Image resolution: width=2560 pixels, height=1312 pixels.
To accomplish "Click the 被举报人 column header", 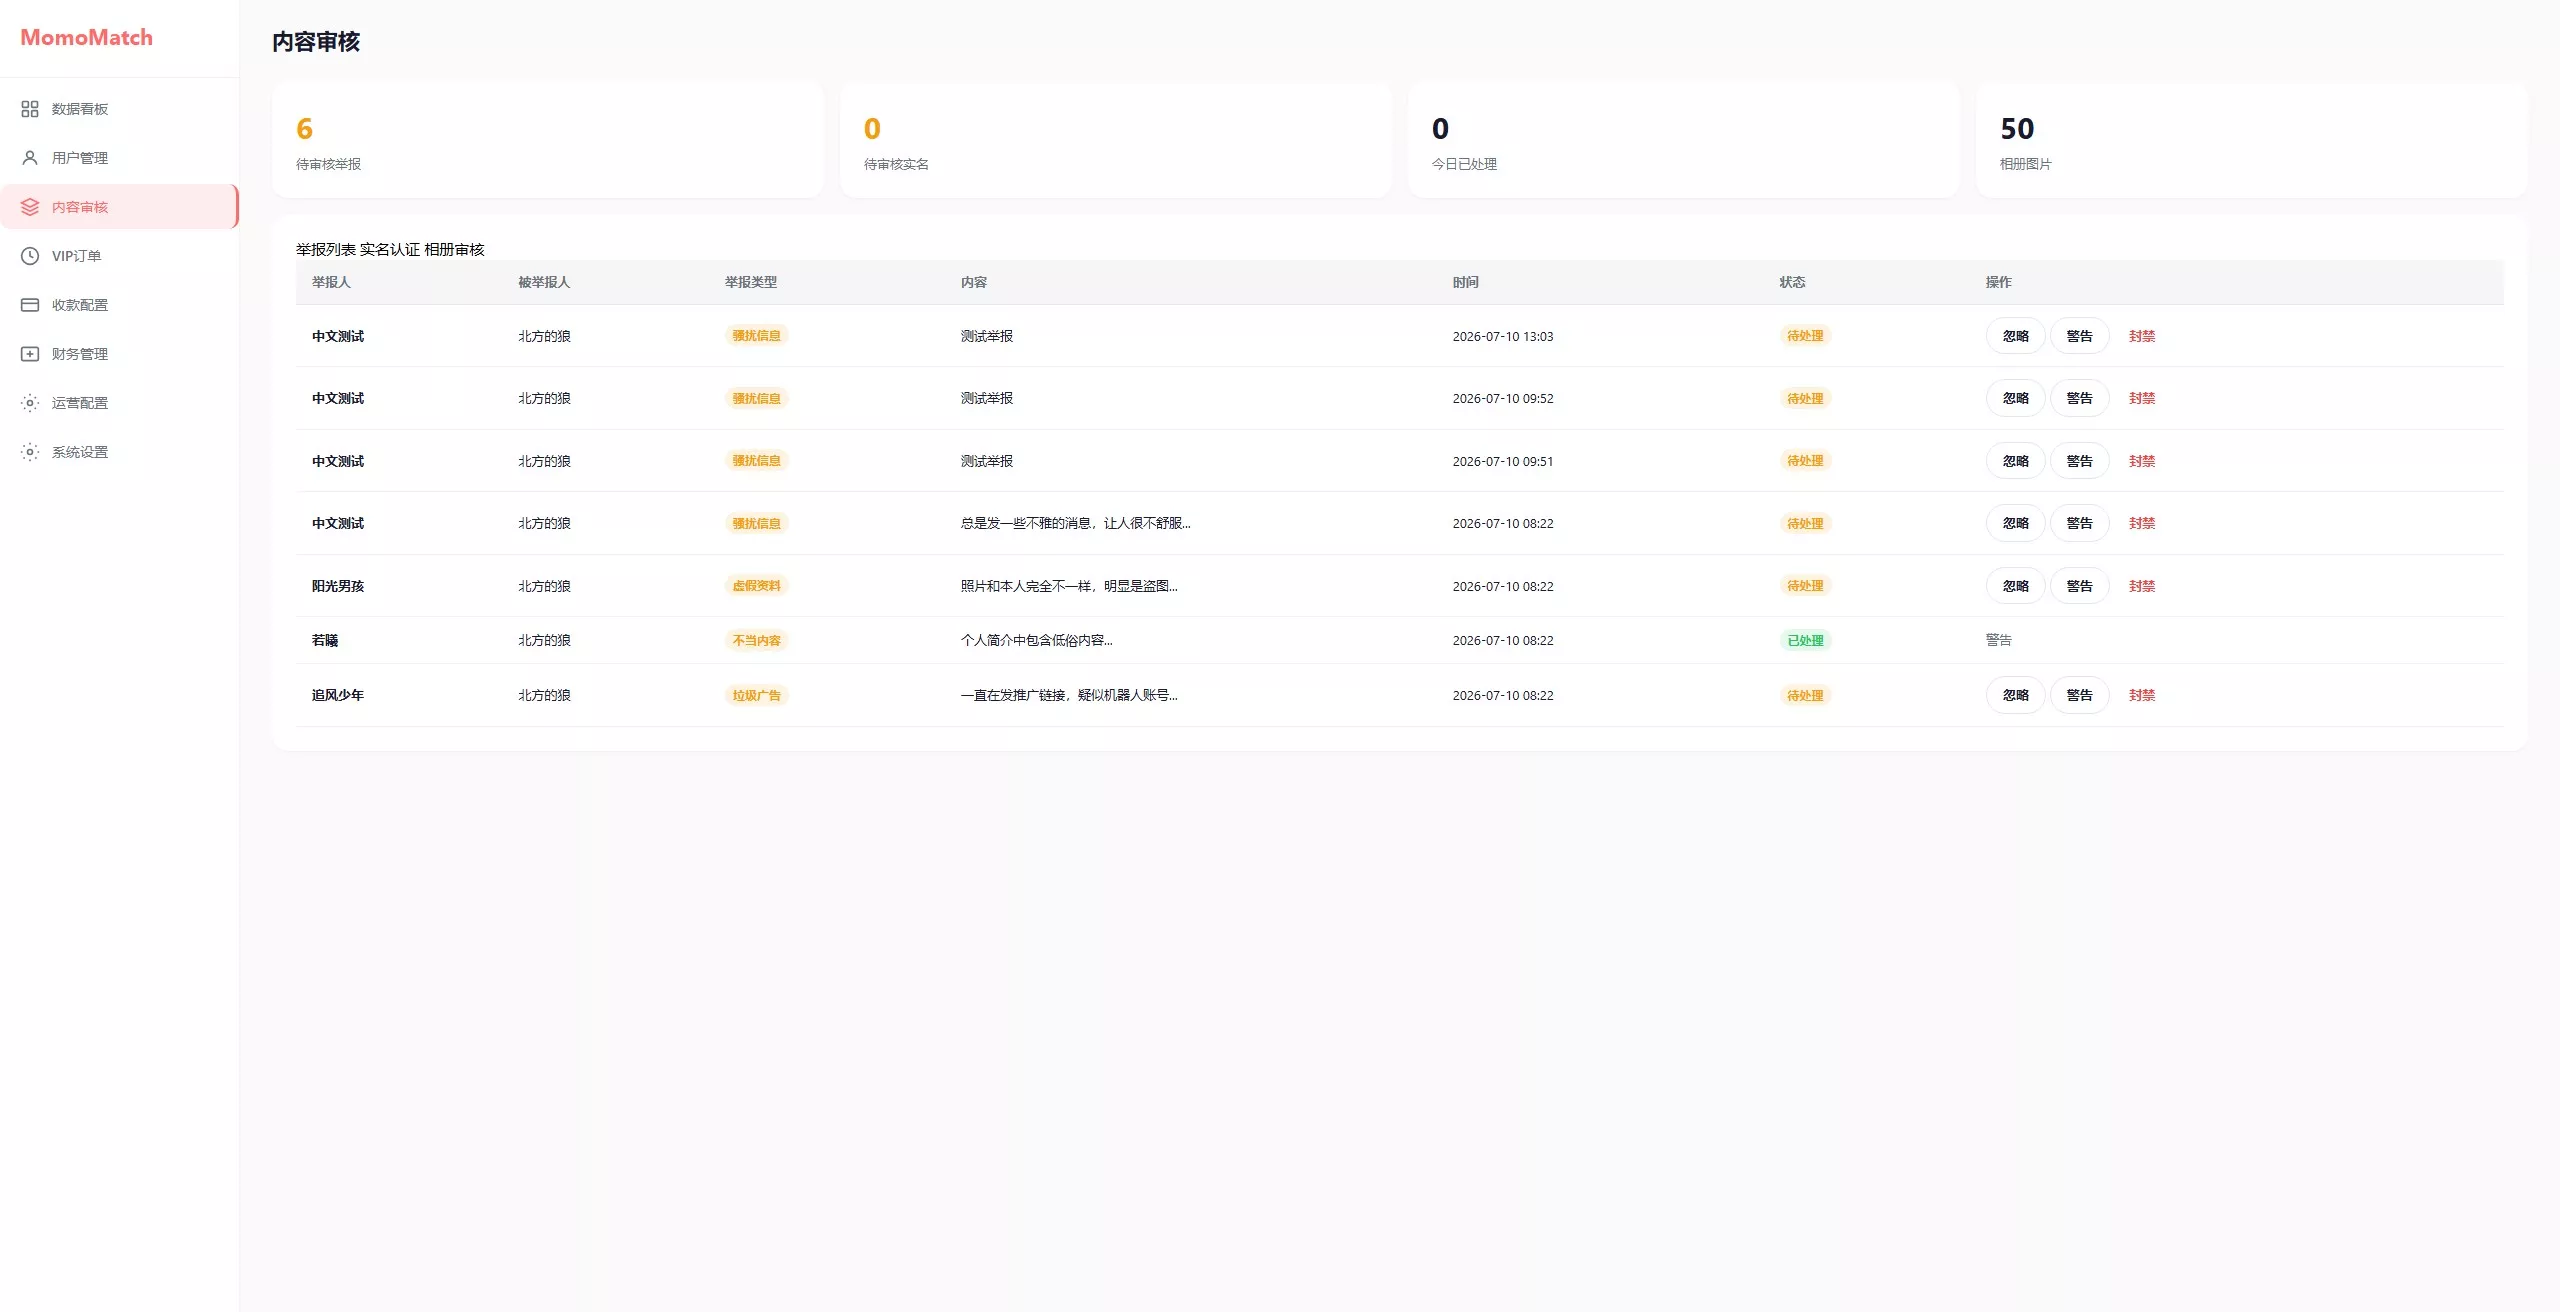I will coord(544,282).
